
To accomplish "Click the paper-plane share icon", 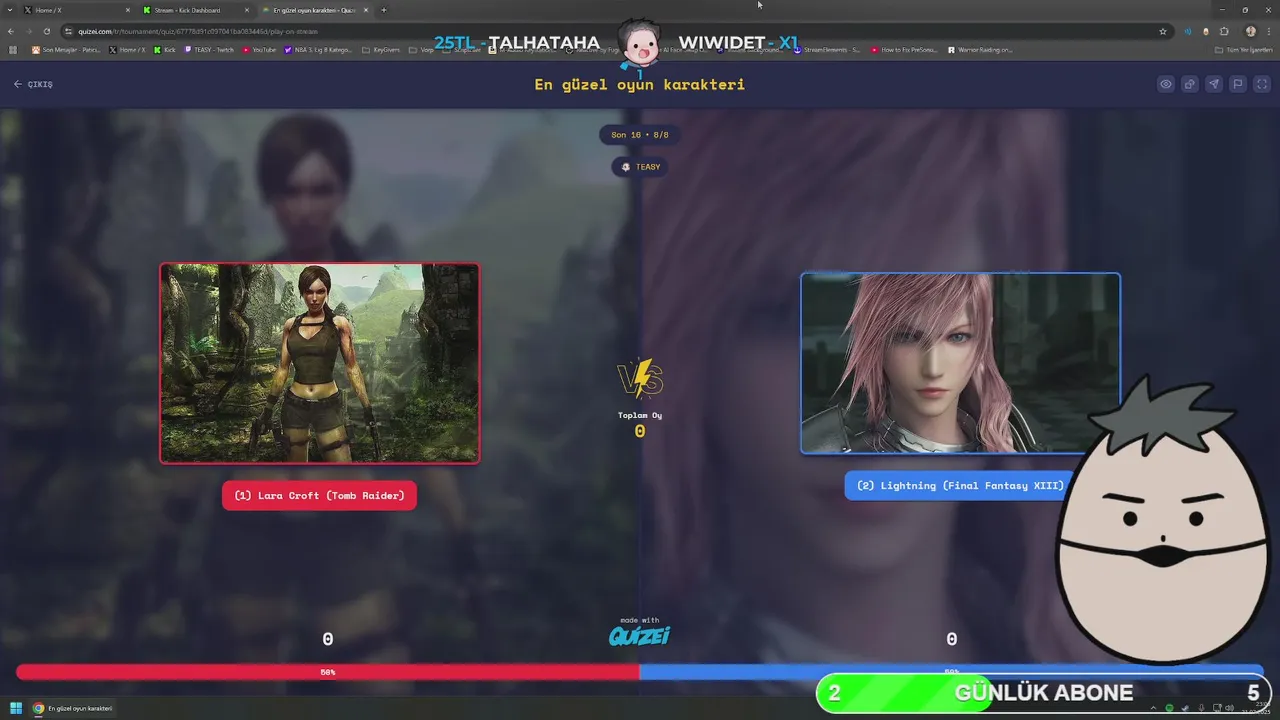I will [x=1214, y=84].
